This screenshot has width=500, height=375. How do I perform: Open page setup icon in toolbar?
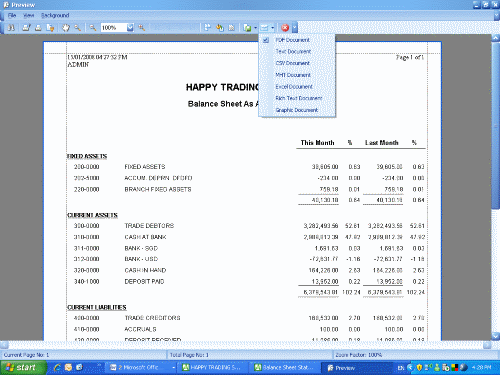[x=50, y=28]
